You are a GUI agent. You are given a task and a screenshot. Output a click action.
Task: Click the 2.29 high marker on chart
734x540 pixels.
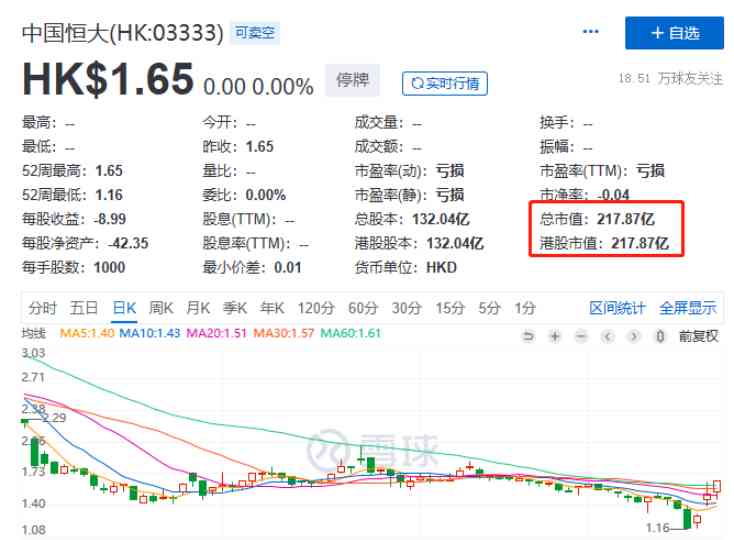tap(54, 417)
